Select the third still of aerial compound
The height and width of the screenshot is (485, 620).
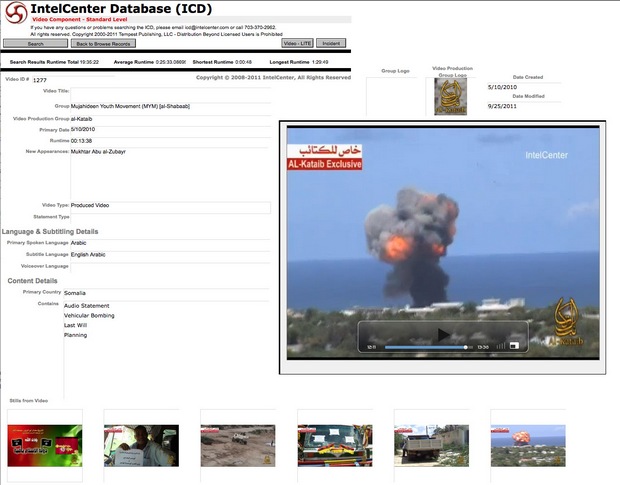(237, 445)
